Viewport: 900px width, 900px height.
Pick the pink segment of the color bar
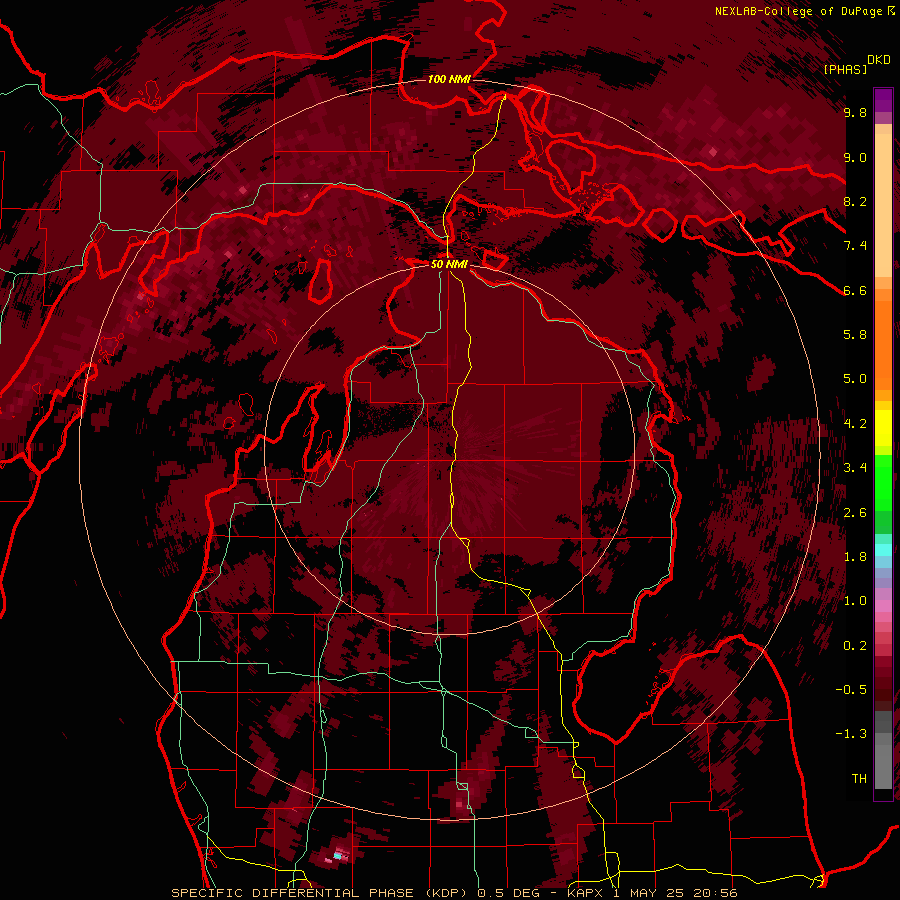(x=883, y=606)
